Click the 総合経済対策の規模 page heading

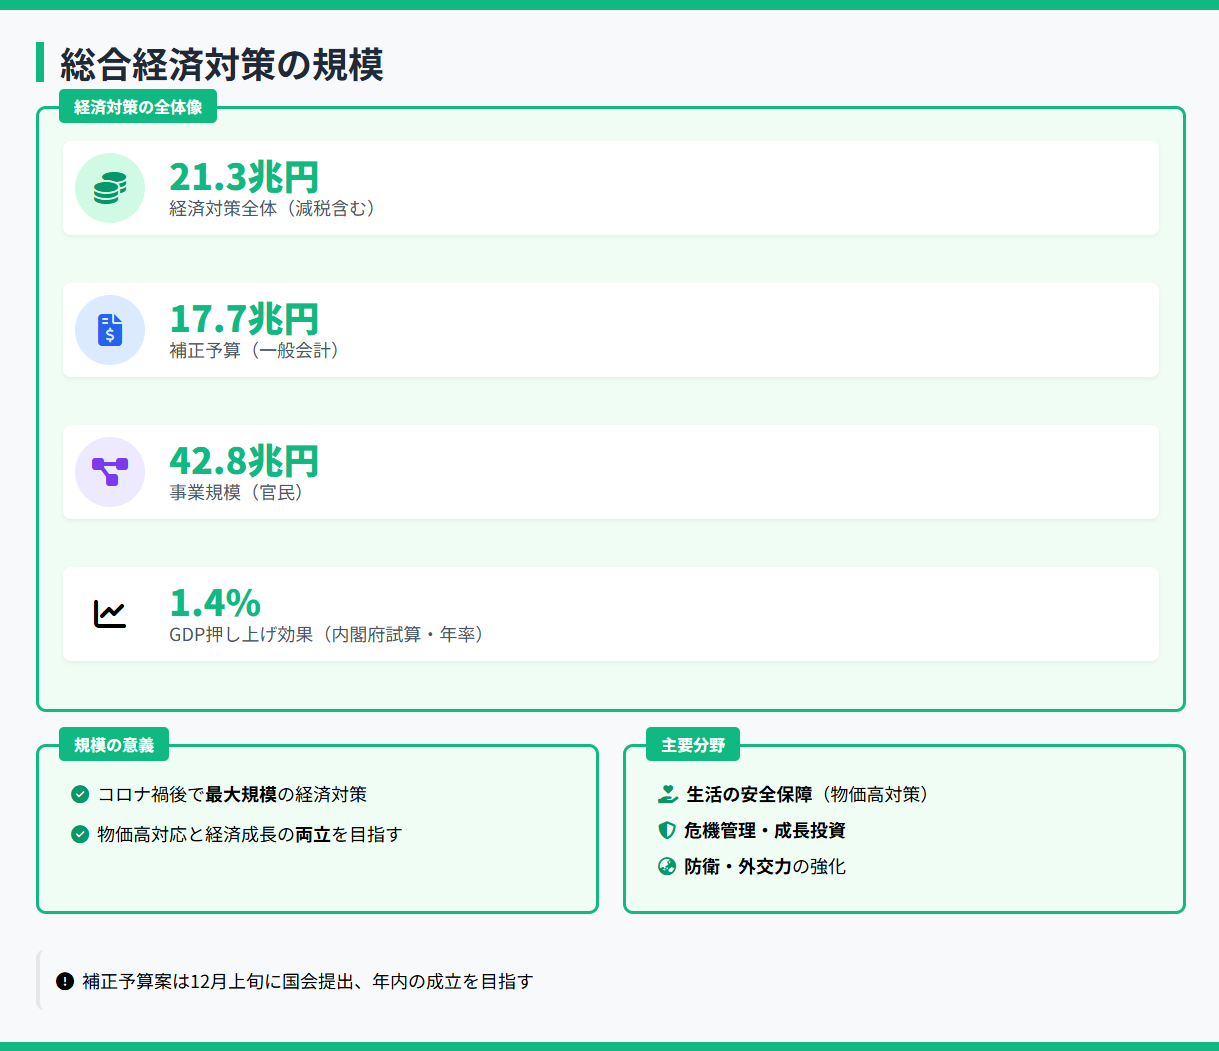click(222, 64)
